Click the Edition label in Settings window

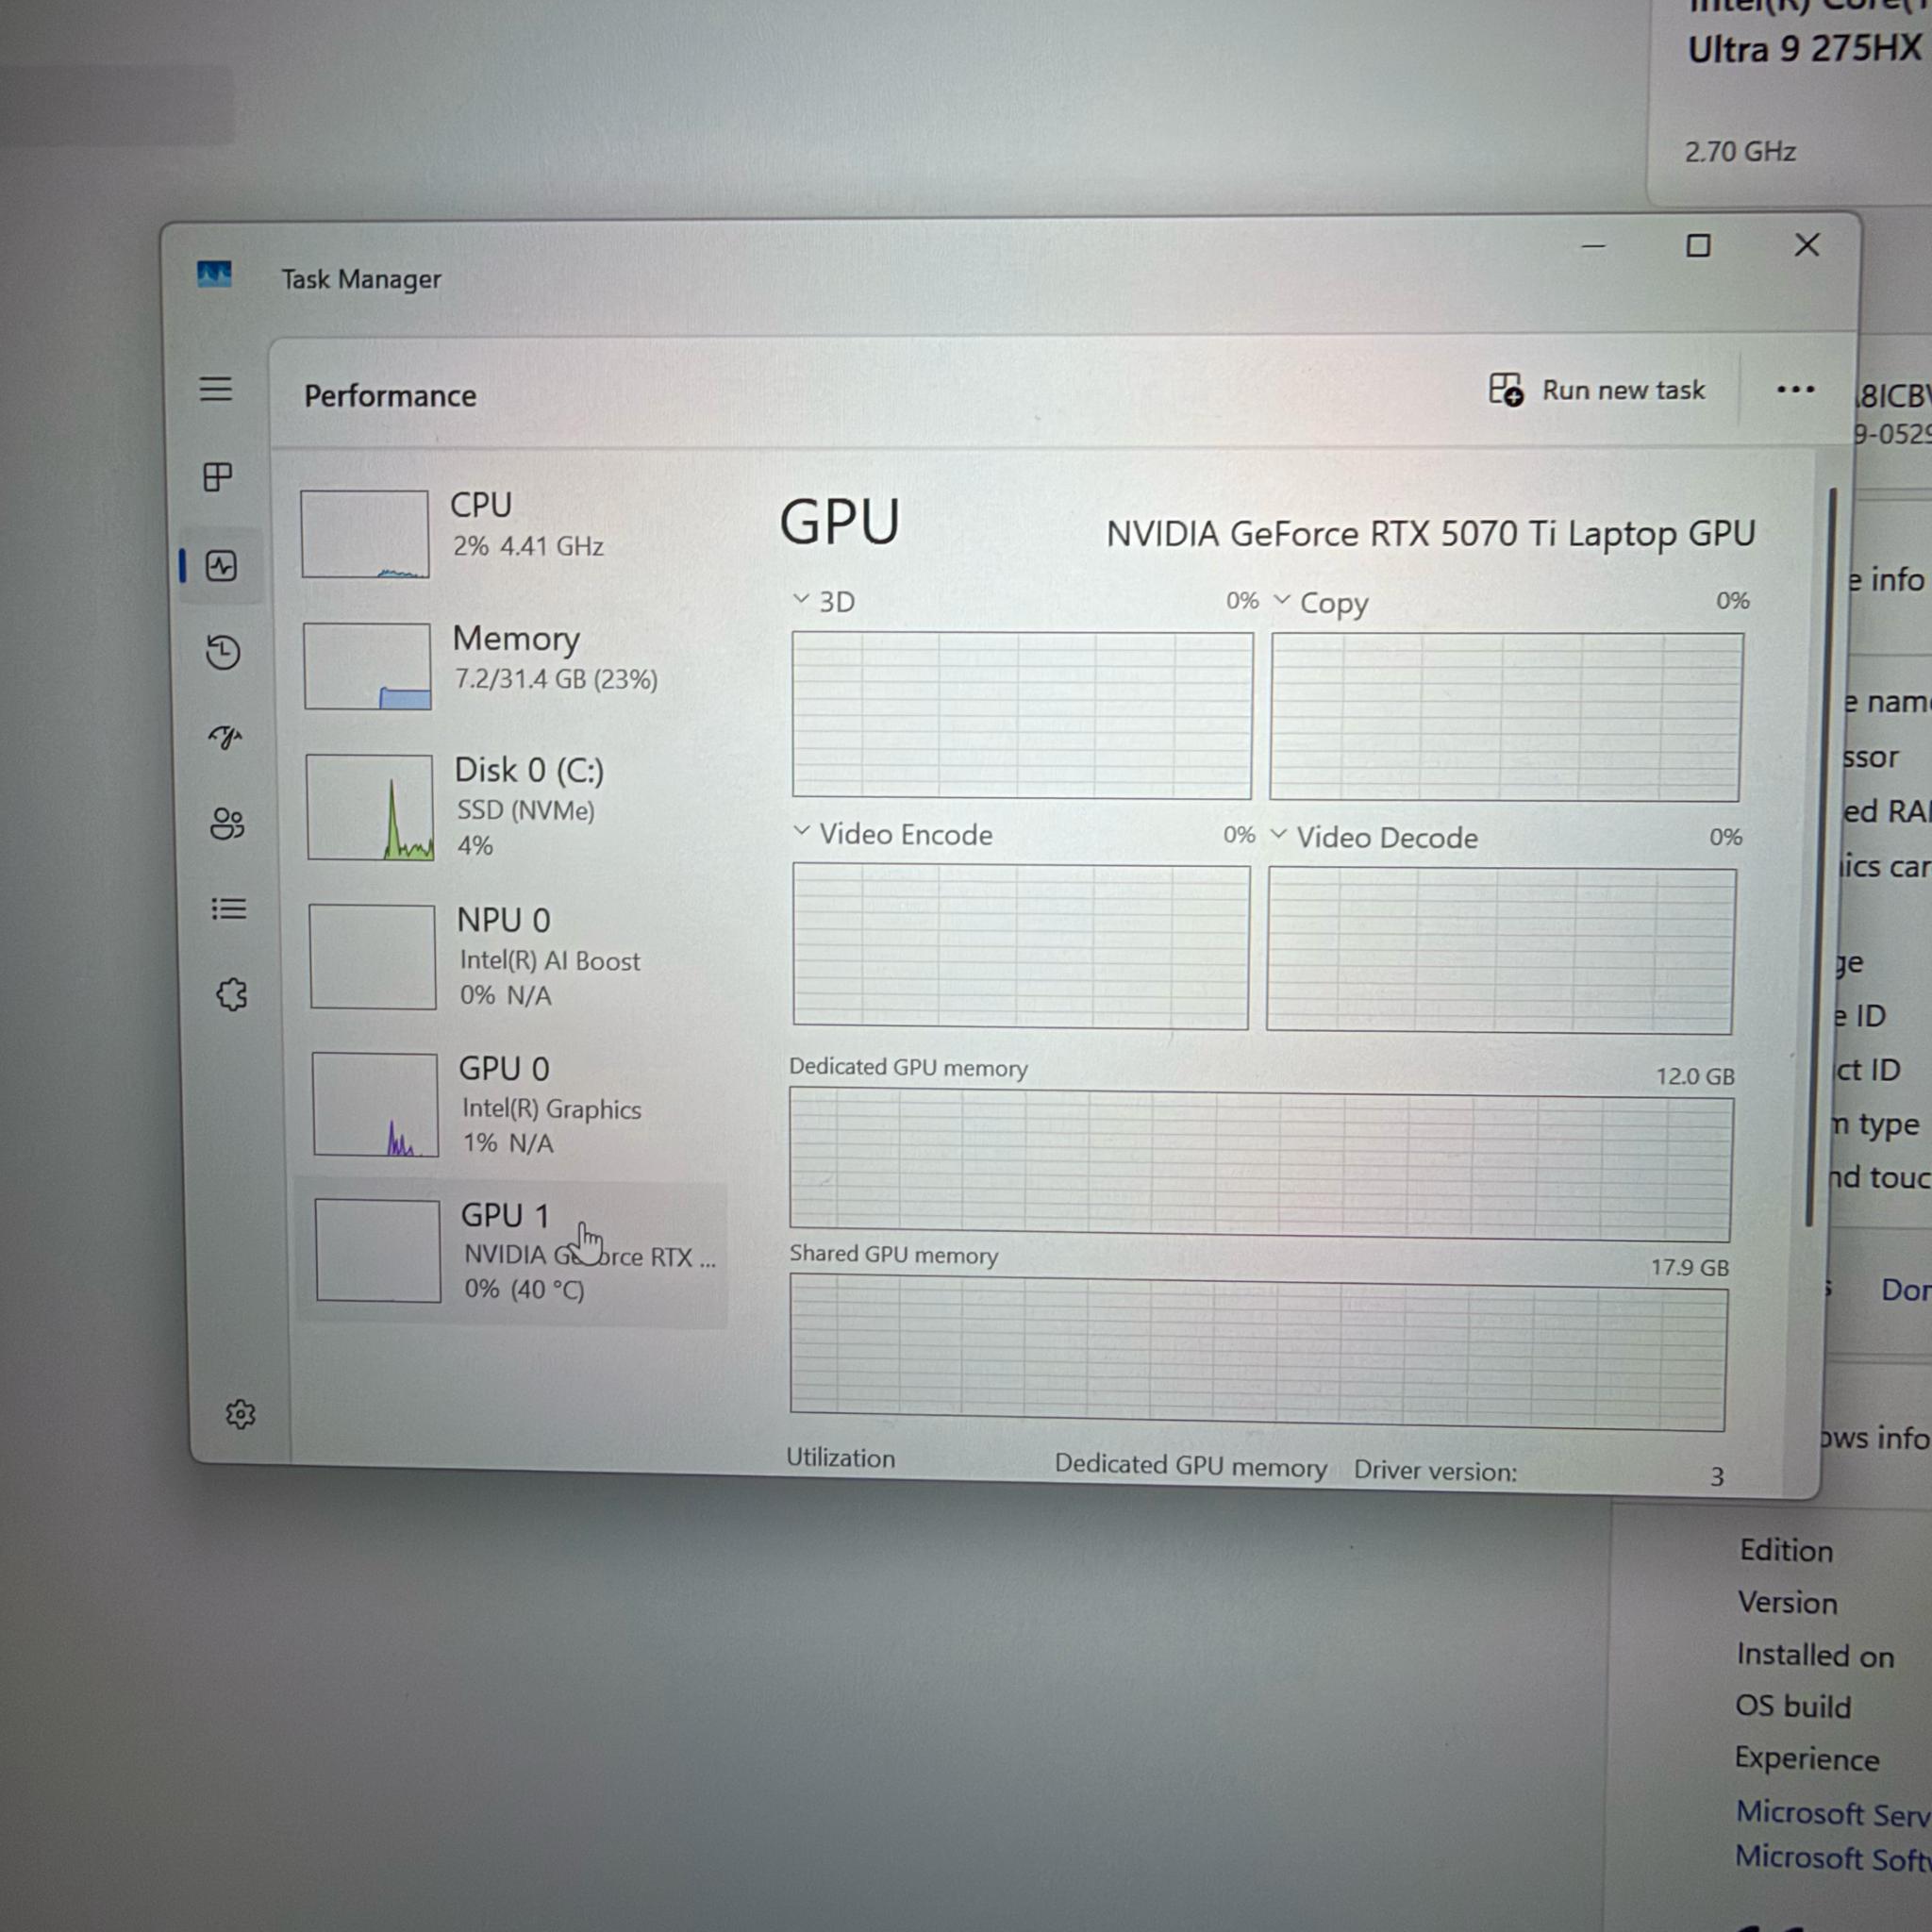1786,1551
